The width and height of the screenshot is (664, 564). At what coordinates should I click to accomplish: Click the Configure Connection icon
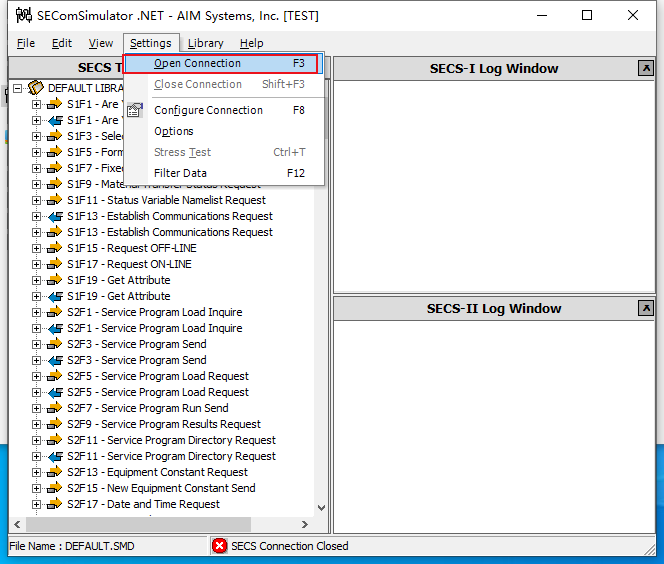pyautogui.click(x=135, y=111)
